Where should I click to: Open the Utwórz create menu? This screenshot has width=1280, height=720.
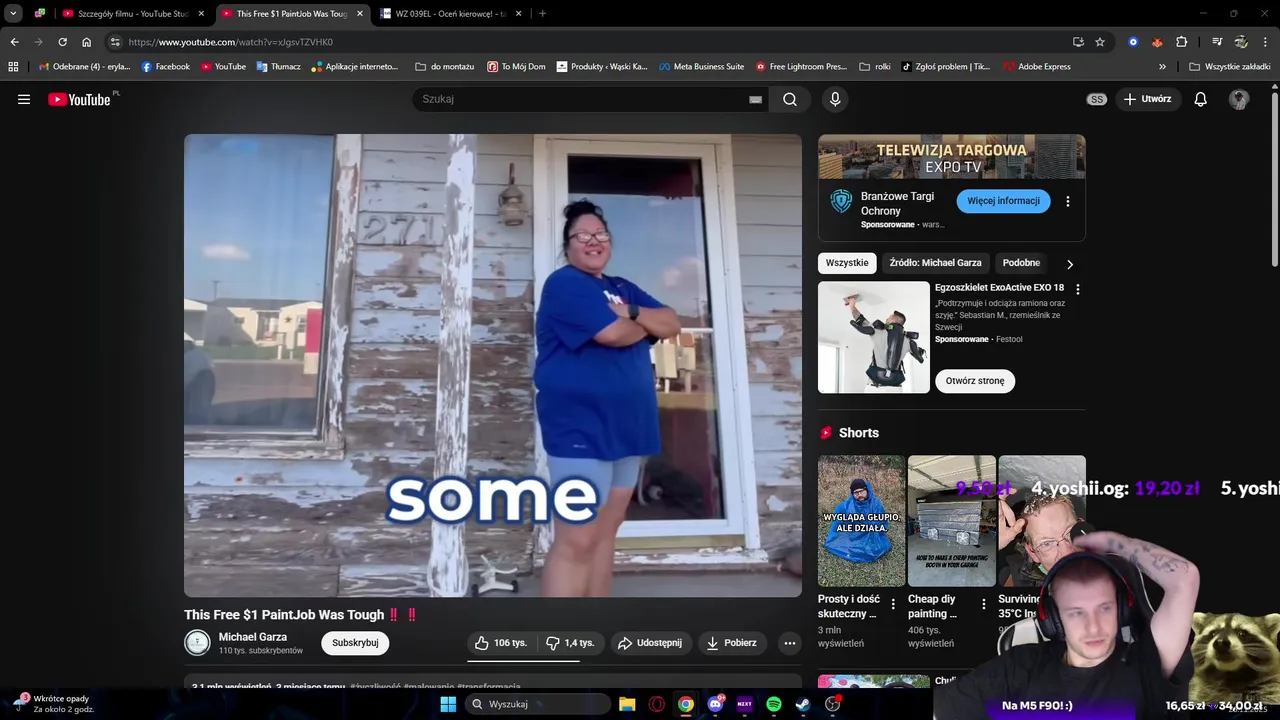point(1147,99)
